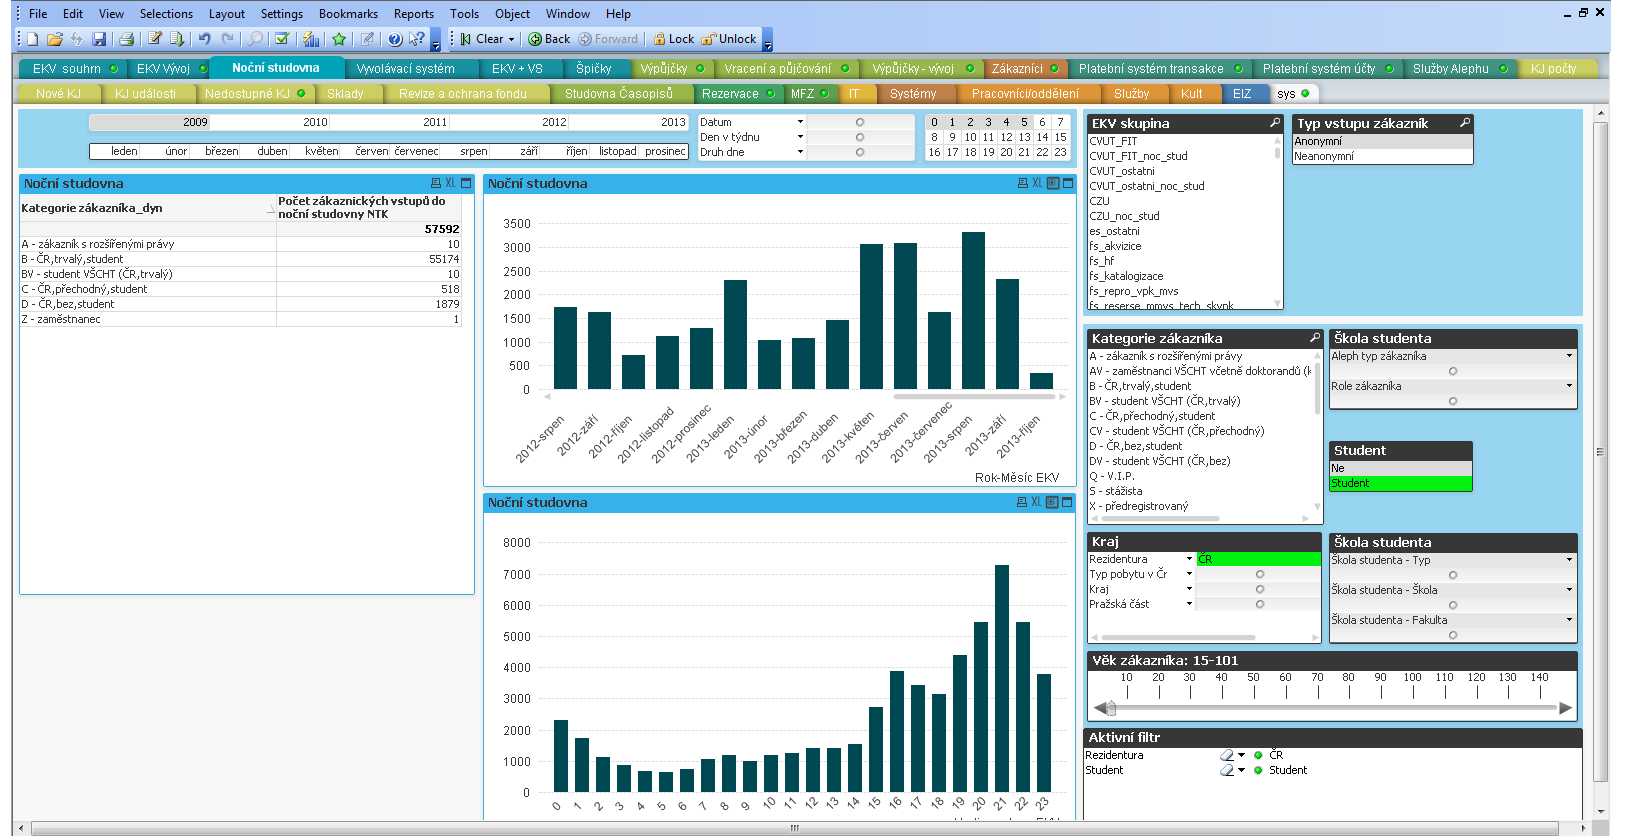Open the Datum dropdown

coord(800,122)
